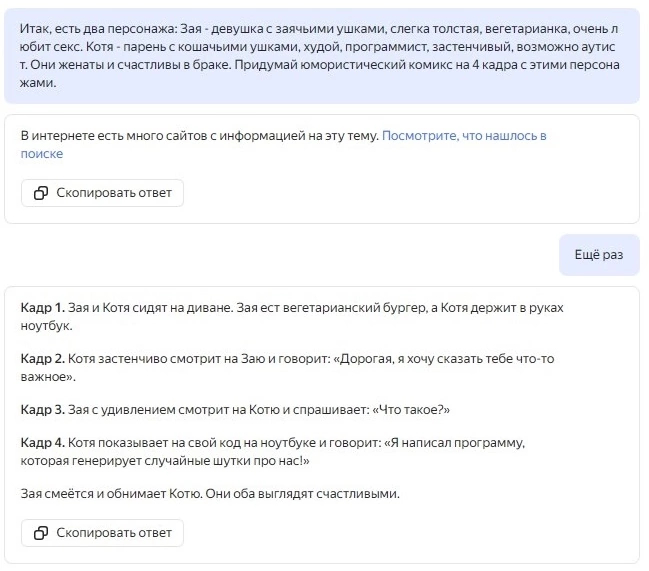Click the bold 'Кадр 1.' label
This screenshot has height=571, width=649.
[x=43, y=308]
